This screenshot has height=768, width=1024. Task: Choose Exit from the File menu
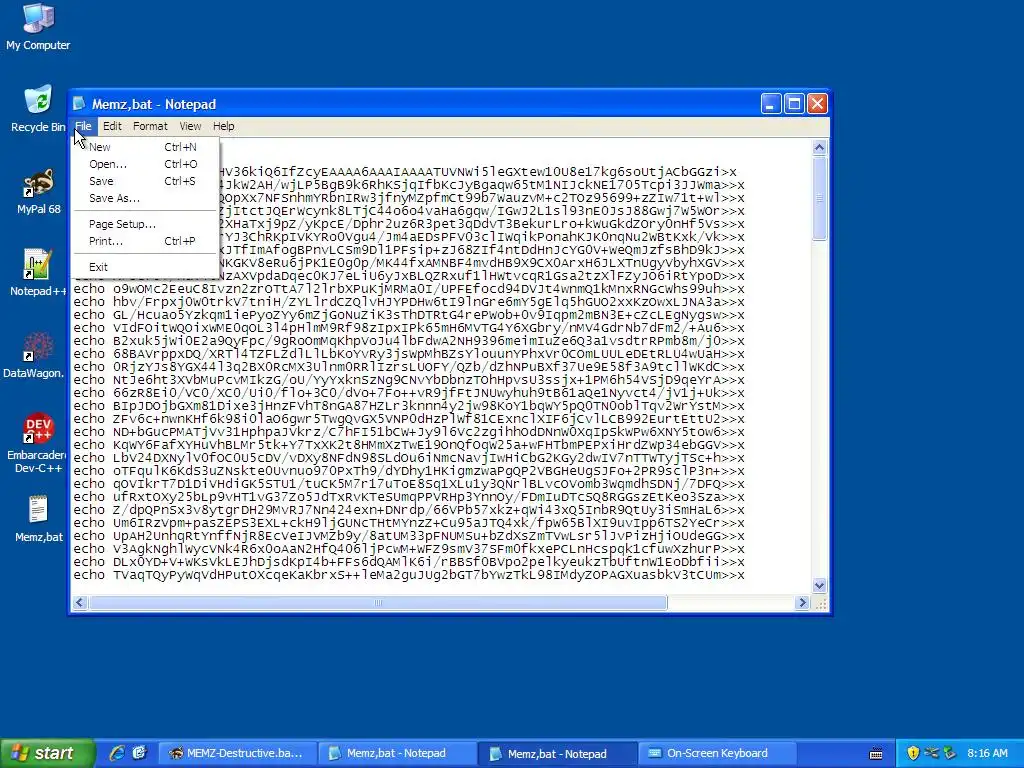[145, 266]
